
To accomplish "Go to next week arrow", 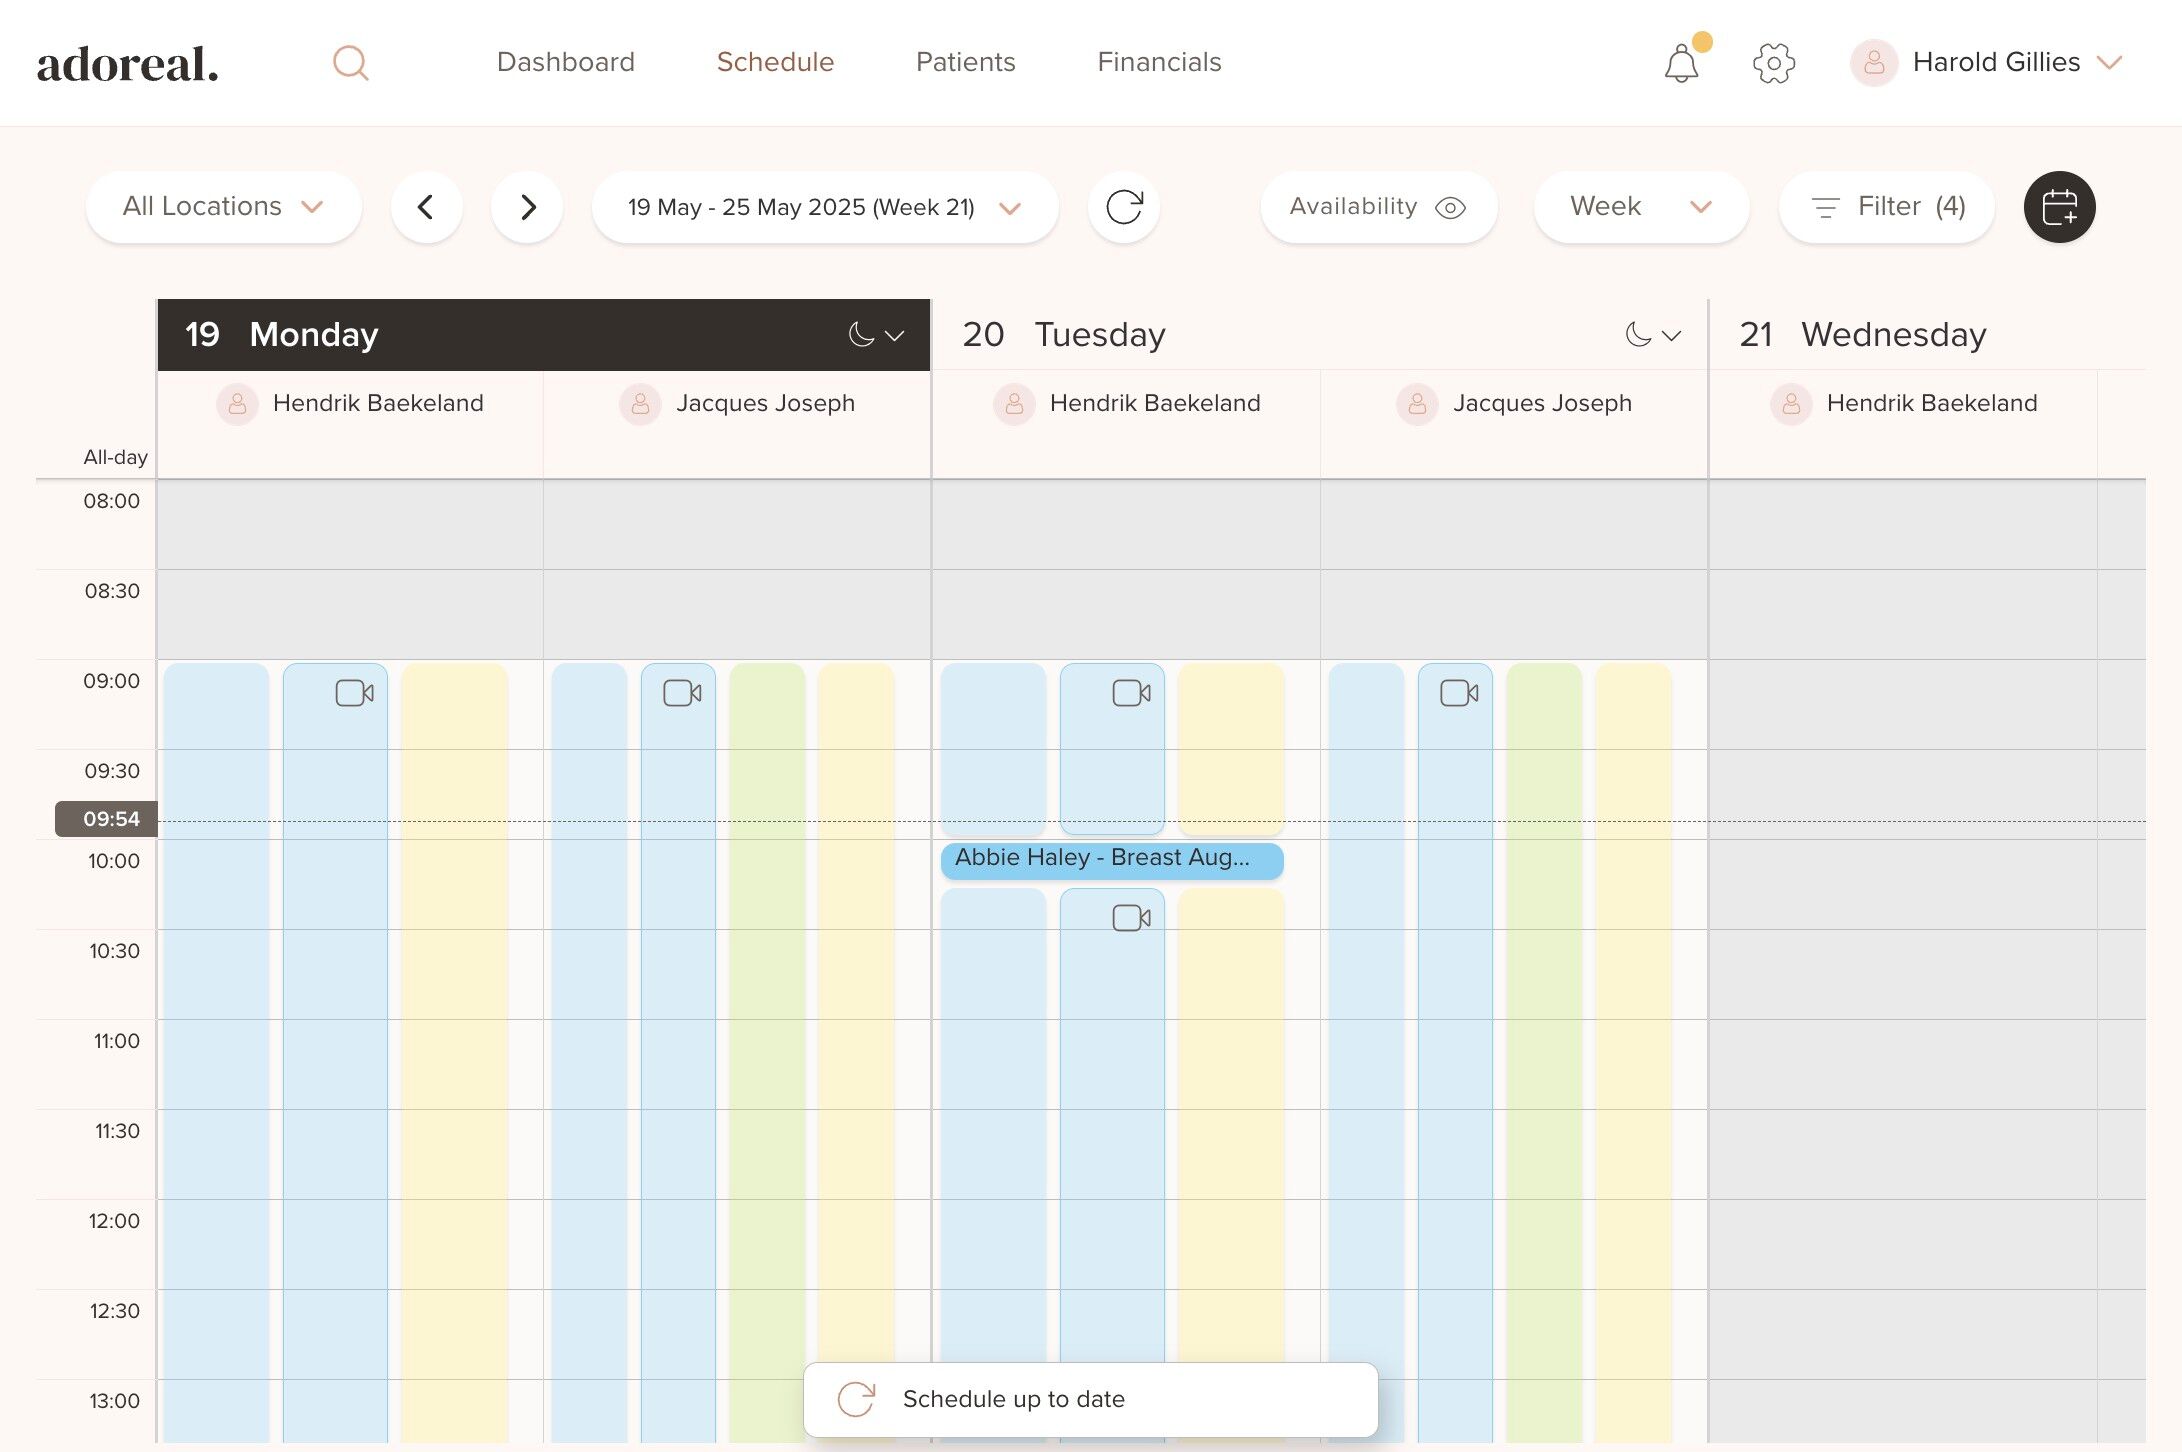I will point(527,207).
